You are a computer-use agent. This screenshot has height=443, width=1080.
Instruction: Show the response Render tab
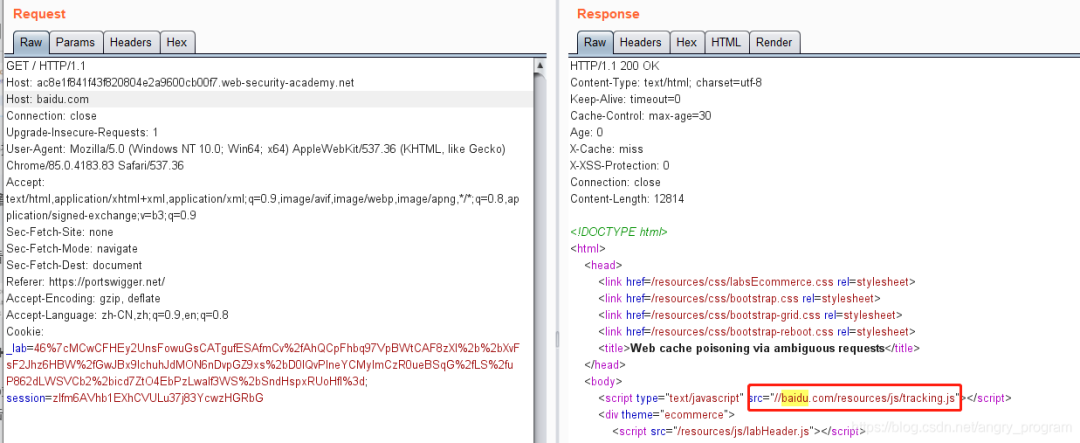coord(773,42)
